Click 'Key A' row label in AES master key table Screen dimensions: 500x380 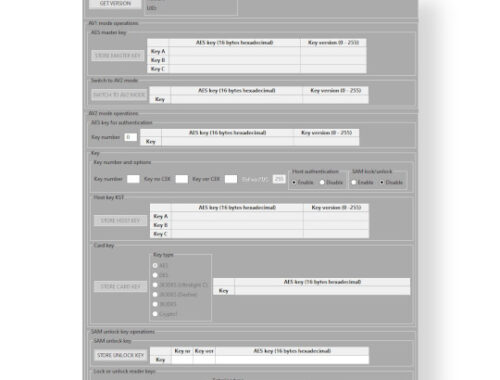click(158, 51)
